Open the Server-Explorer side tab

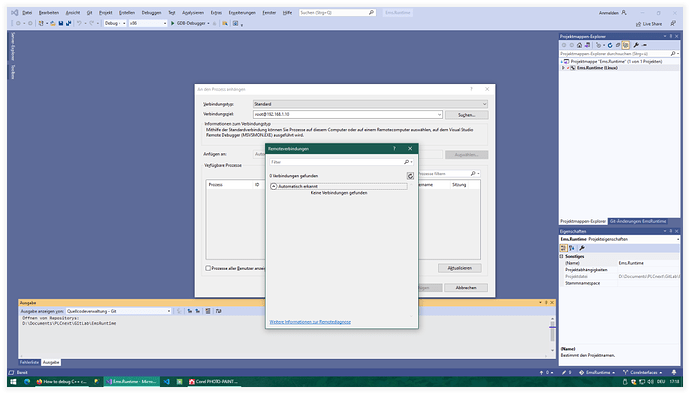pos(13,46)
